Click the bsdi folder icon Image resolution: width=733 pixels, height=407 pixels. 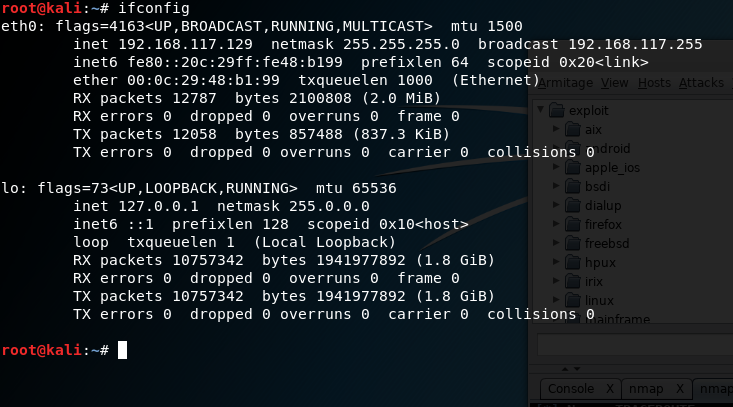click(x=573, y=186)
